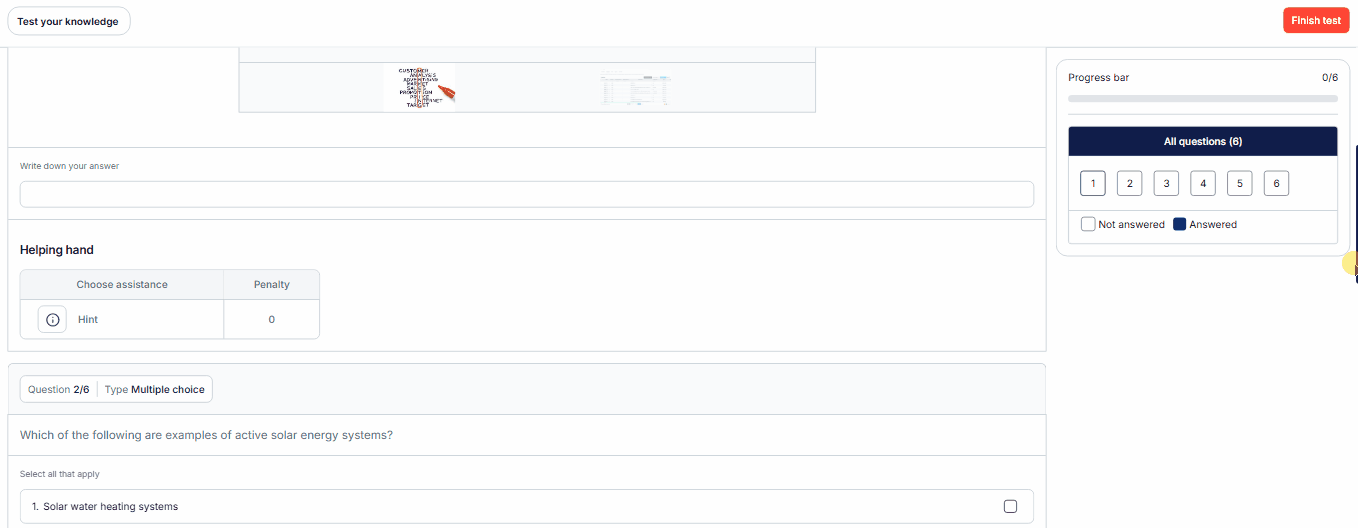The height and width of the screenshot is (528, 1358).
Task: Select question 5 in navigator
Action: coord(1239,183)
